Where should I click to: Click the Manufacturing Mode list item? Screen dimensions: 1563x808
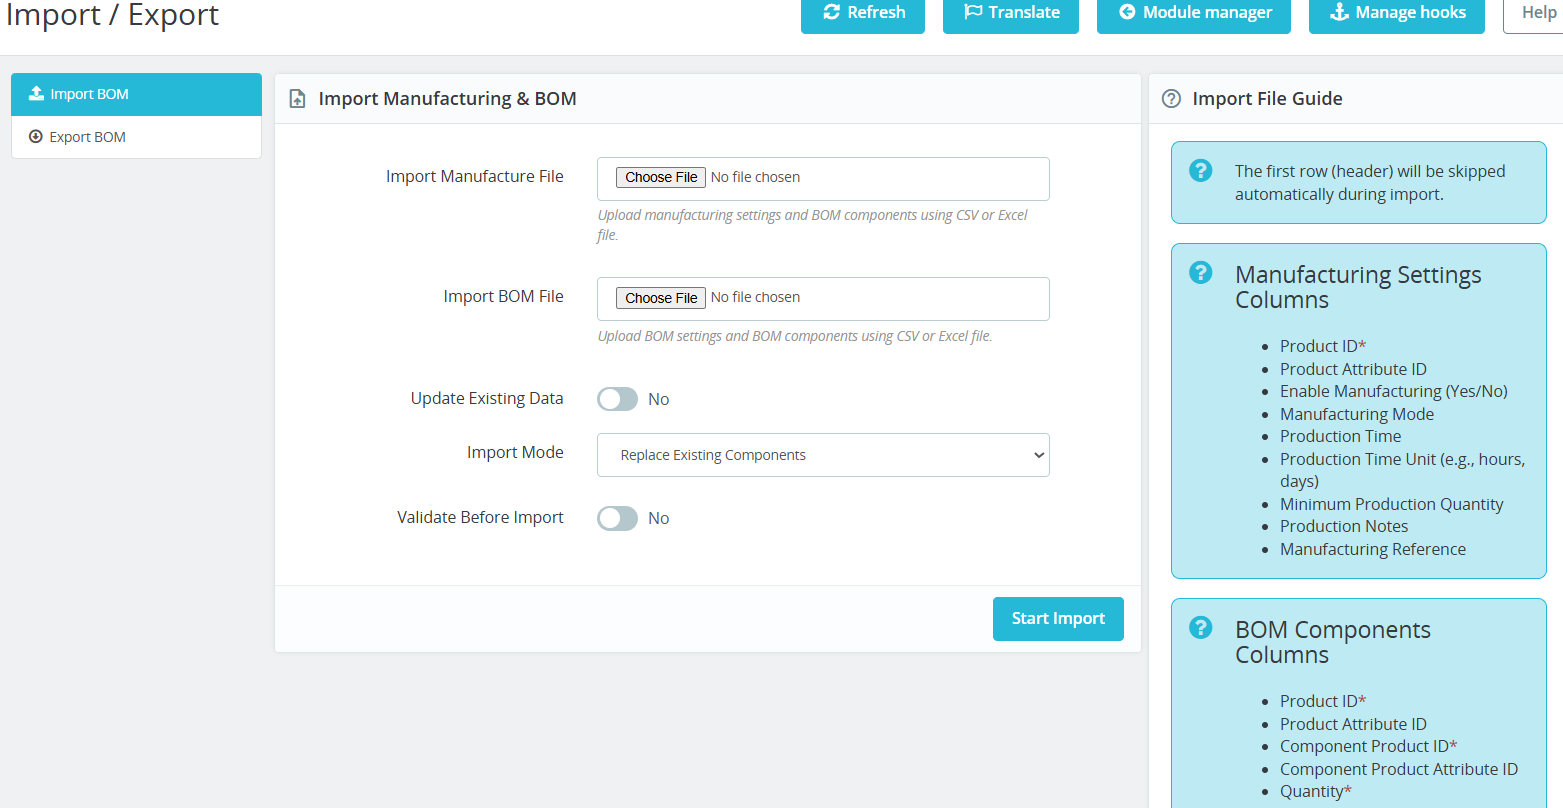pos(1357,414)
